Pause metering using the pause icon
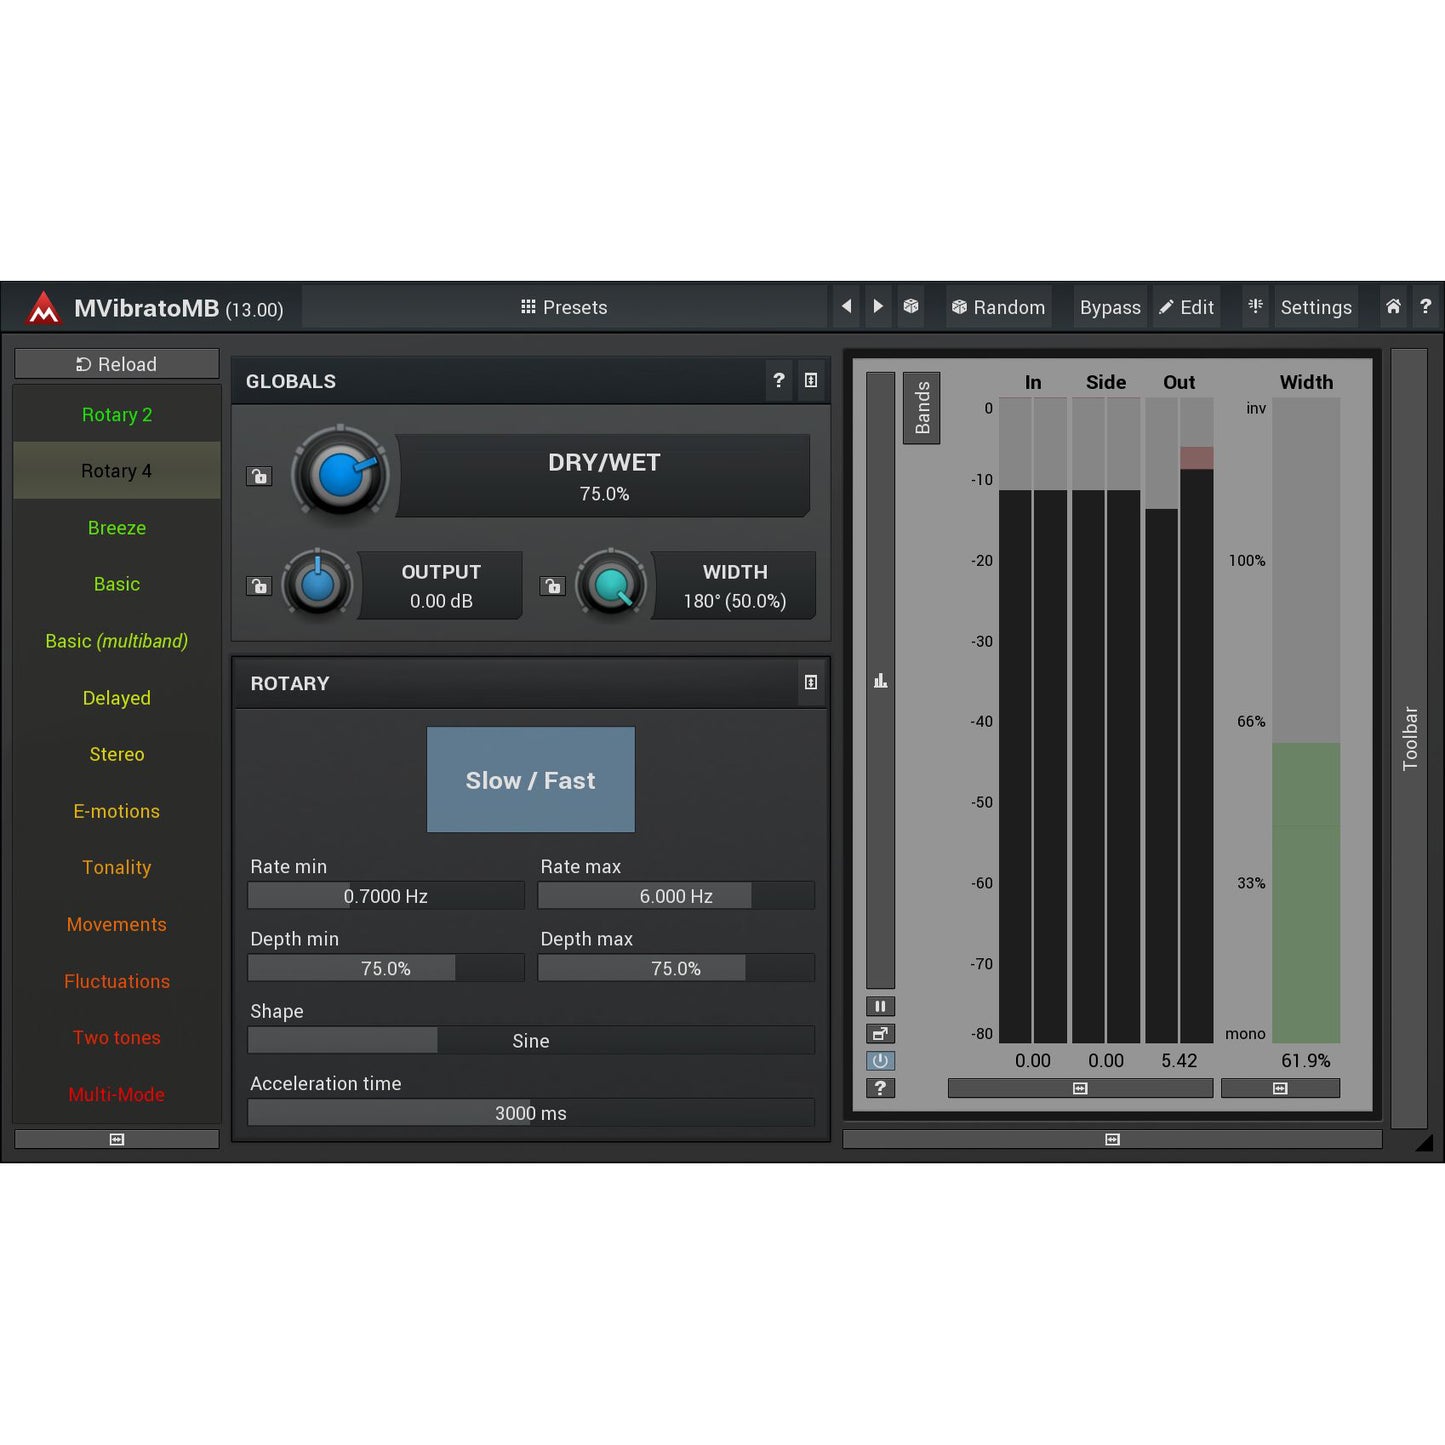This screenshot has width=1445, height=1445. tap(880, 1006)
